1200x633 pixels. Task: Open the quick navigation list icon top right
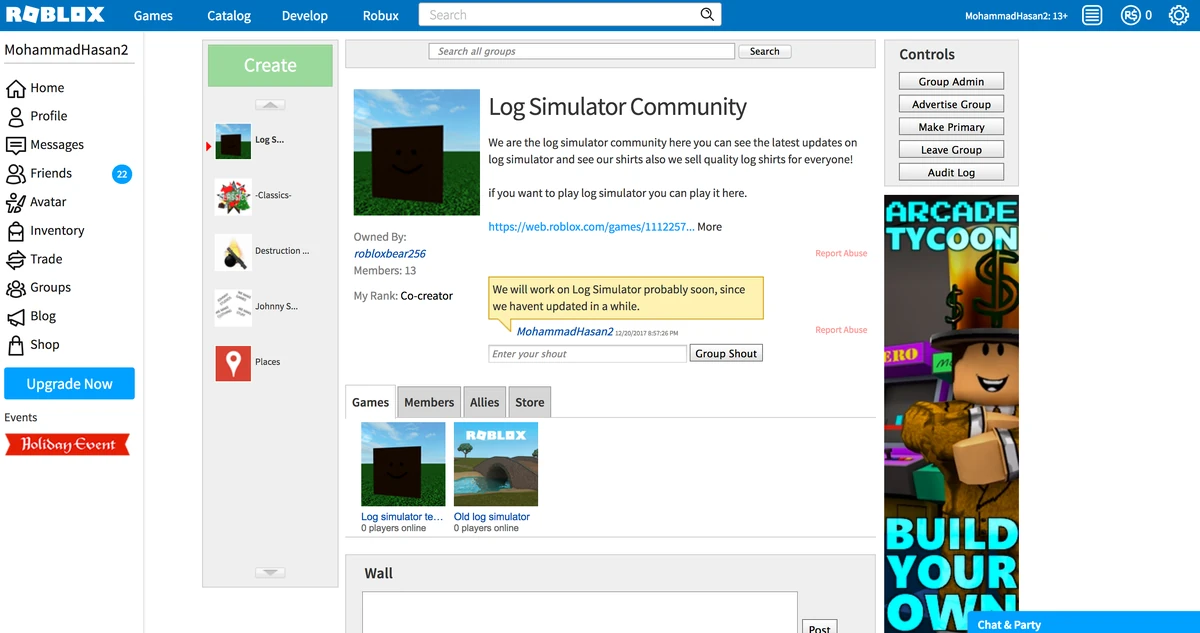tap(1091, 15)
